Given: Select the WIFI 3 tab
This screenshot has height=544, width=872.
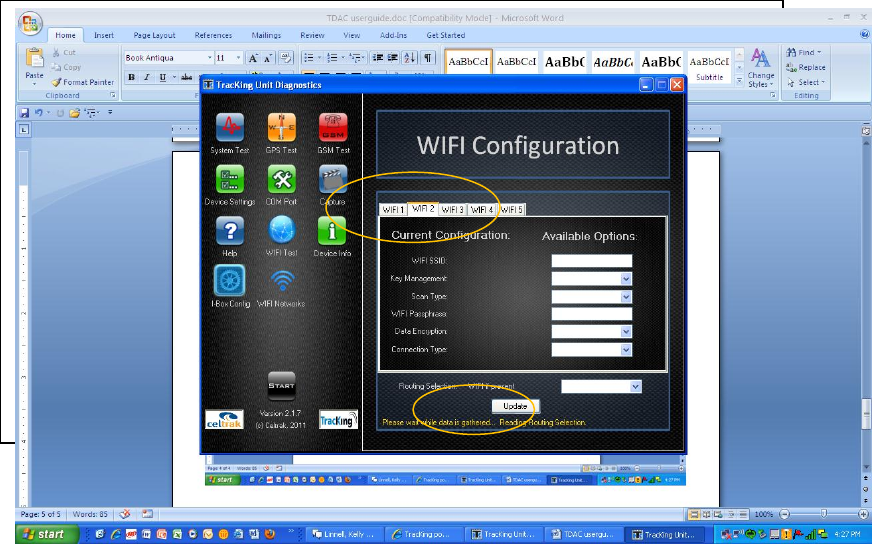Looking at the screenshot, I should click(x=452, y=210).
